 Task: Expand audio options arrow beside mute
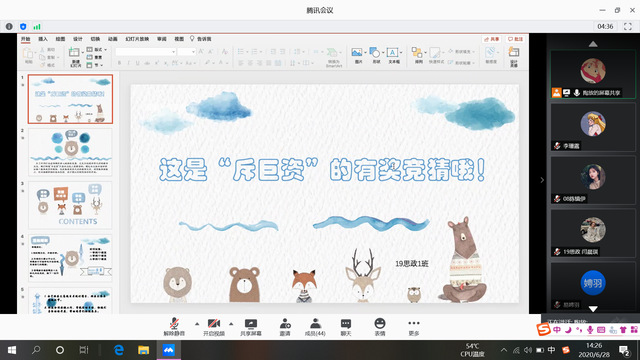point(197,324)
